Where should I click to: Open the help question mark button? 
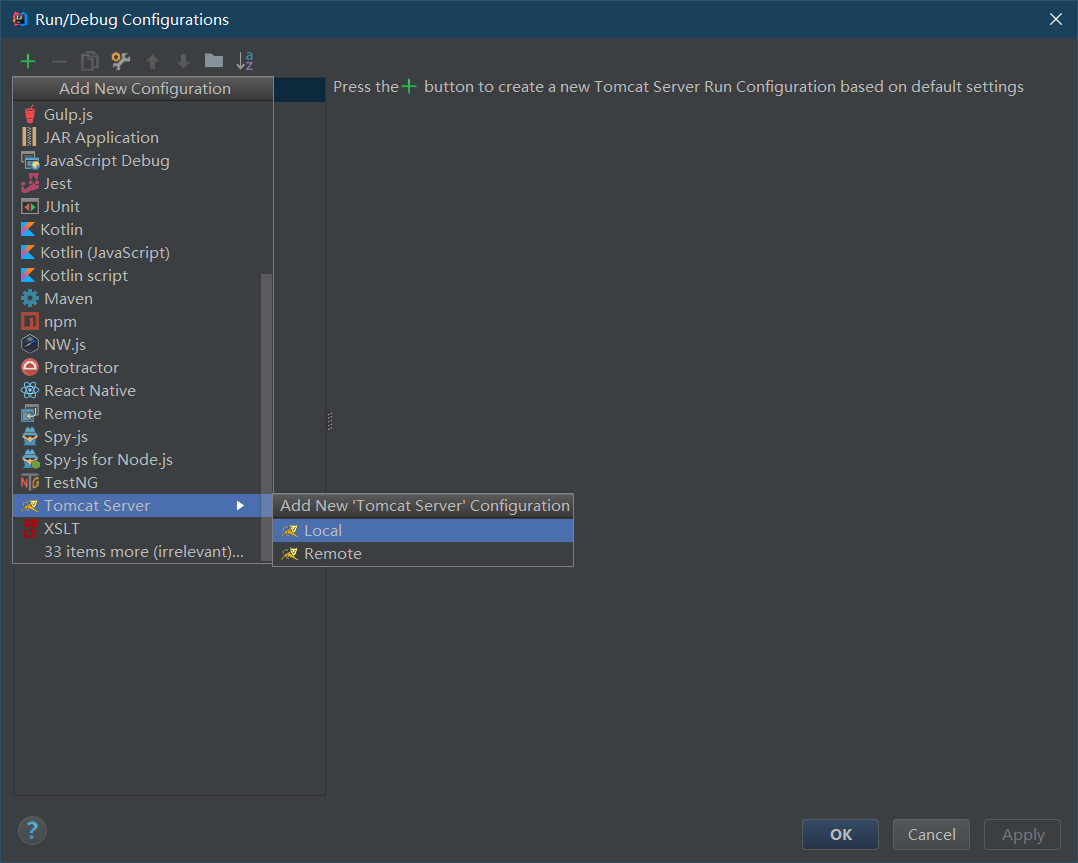click(32, 830)
